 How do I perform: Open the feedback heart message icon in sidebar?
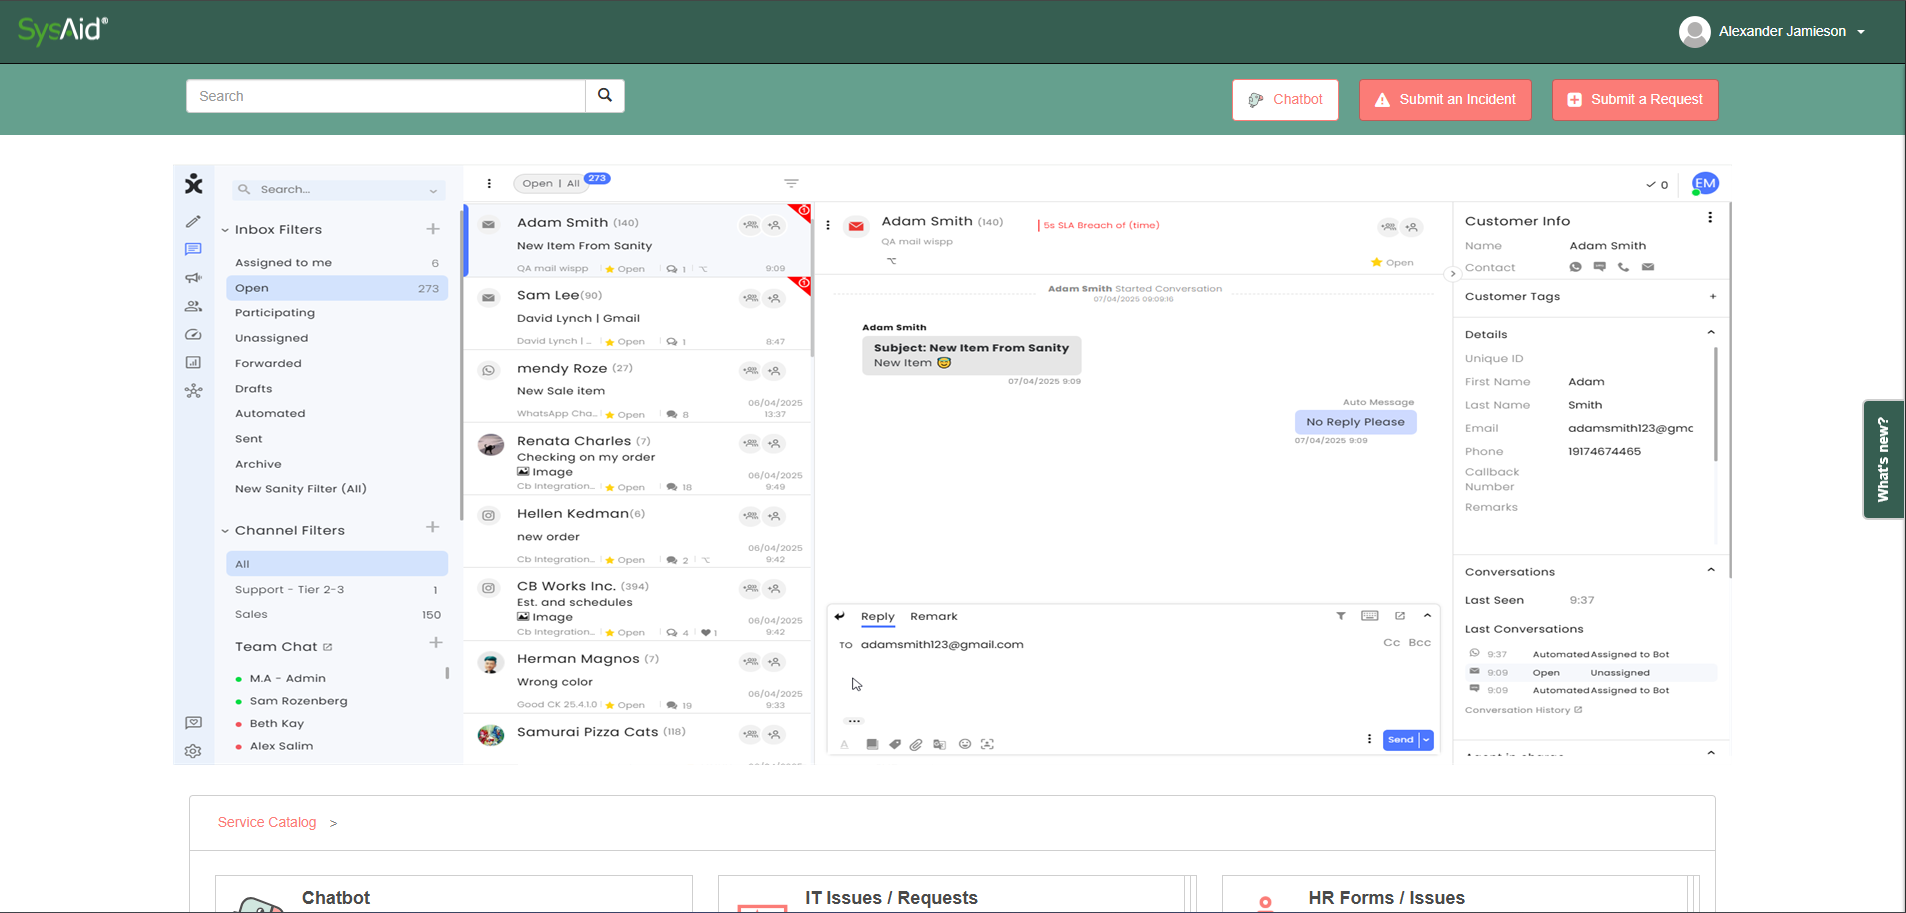[x=193, y=722]
